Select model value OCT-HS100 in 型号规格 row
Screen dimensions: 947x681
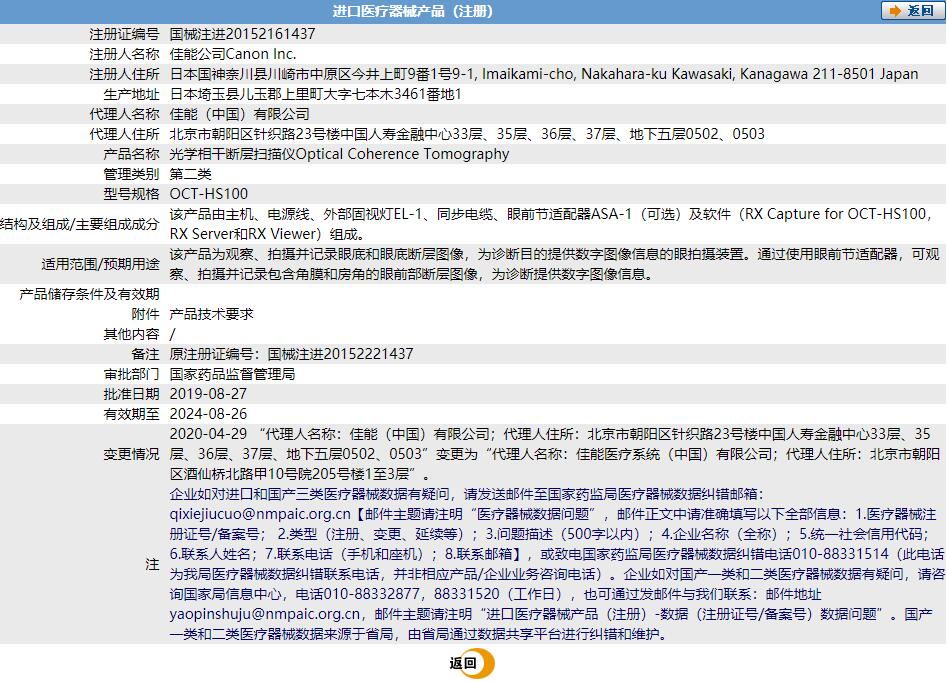point(208,194)
